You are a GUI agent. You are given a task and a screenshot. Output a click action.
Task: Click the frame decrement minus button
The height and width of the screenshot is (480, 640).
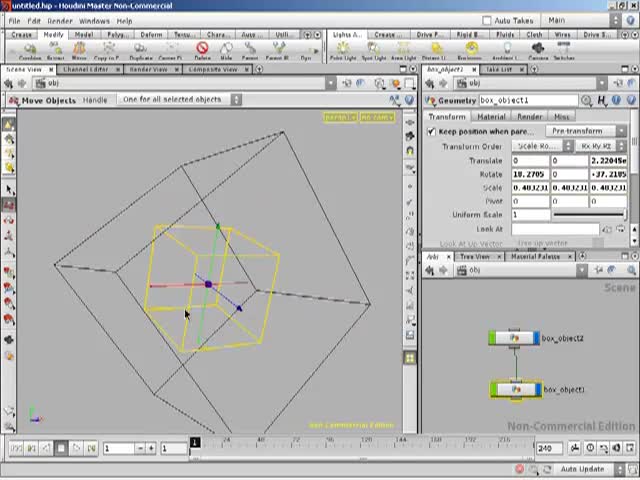click(x=140, y=448)
